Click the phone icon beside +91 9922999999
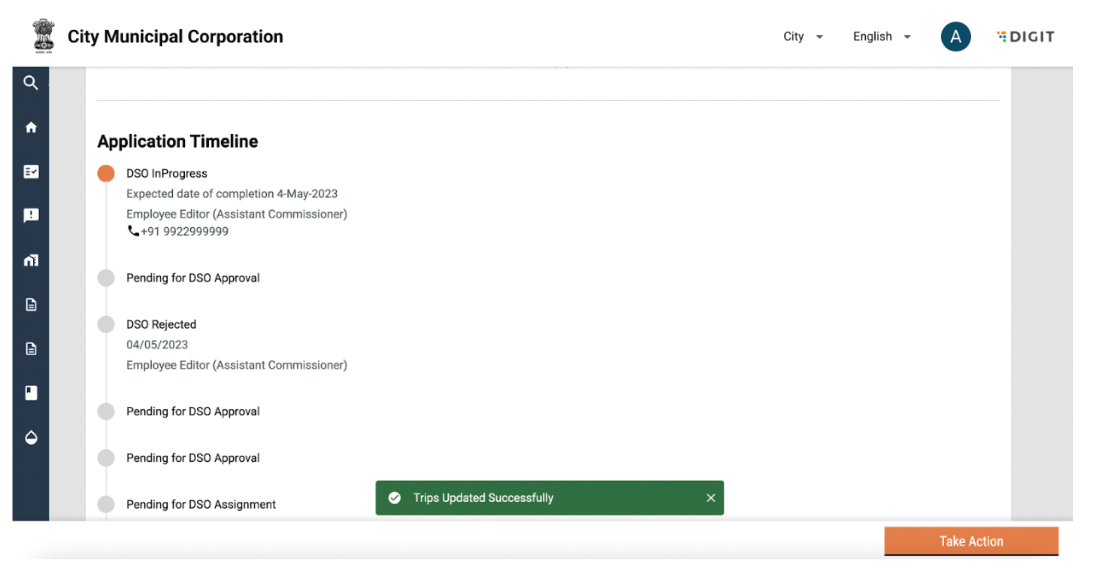Viewport: 1110px width, 573px height. pos(133,231)
